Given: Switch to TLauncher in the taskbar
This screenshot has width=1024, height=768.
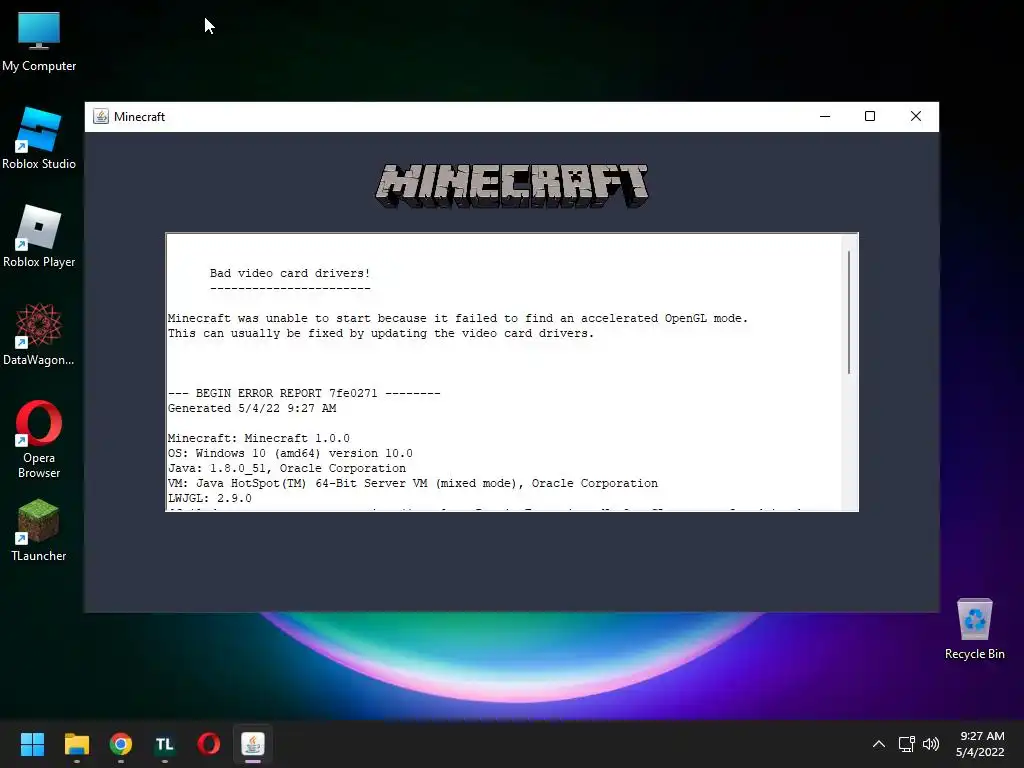Looking at the screenshot, I should point(165,744).
